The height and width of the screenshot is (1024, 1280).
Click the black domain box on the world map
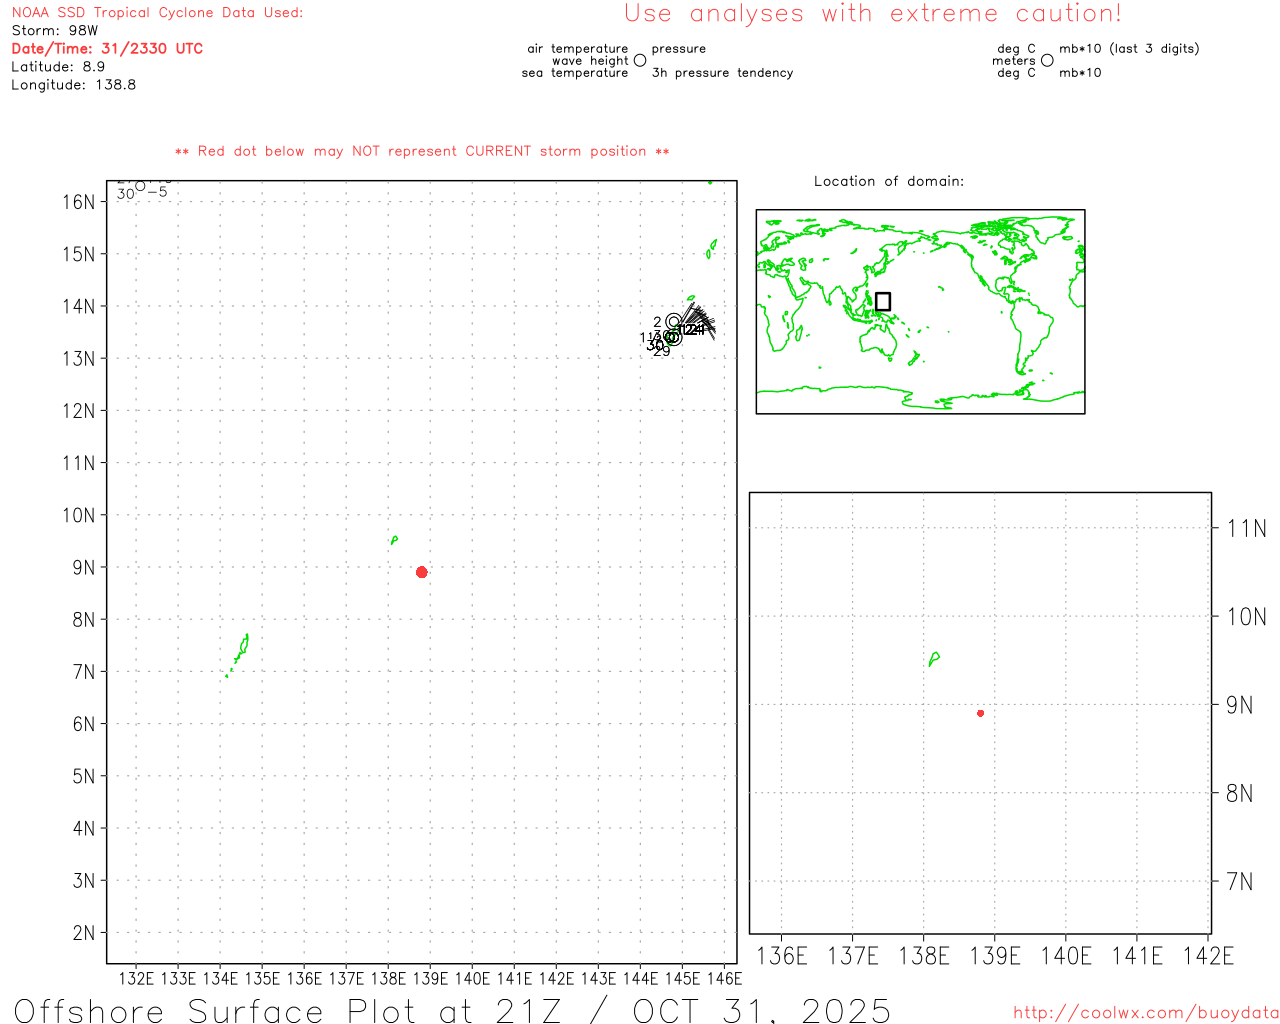click(x=882, y=301)
